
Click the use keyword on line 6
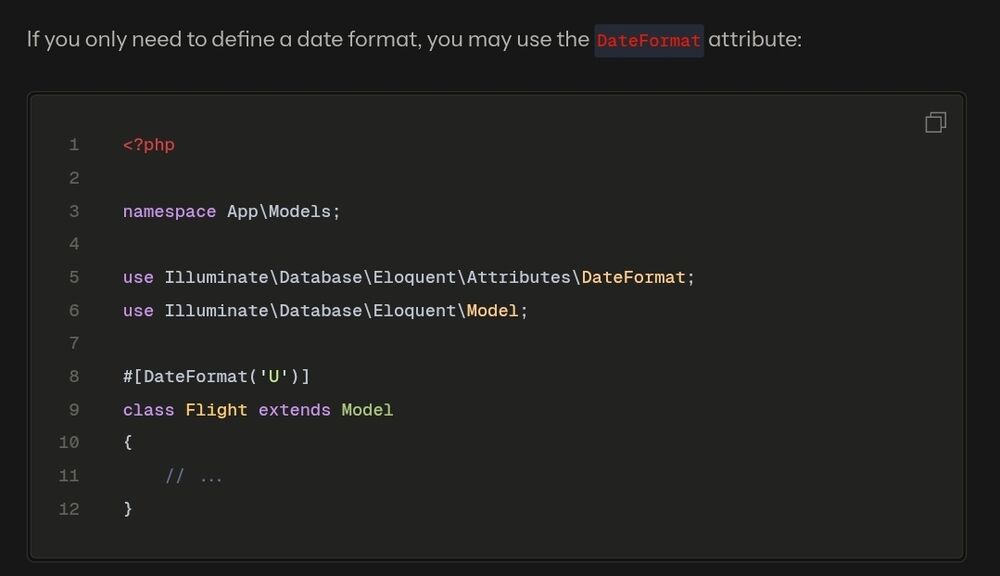coord(138,311)
